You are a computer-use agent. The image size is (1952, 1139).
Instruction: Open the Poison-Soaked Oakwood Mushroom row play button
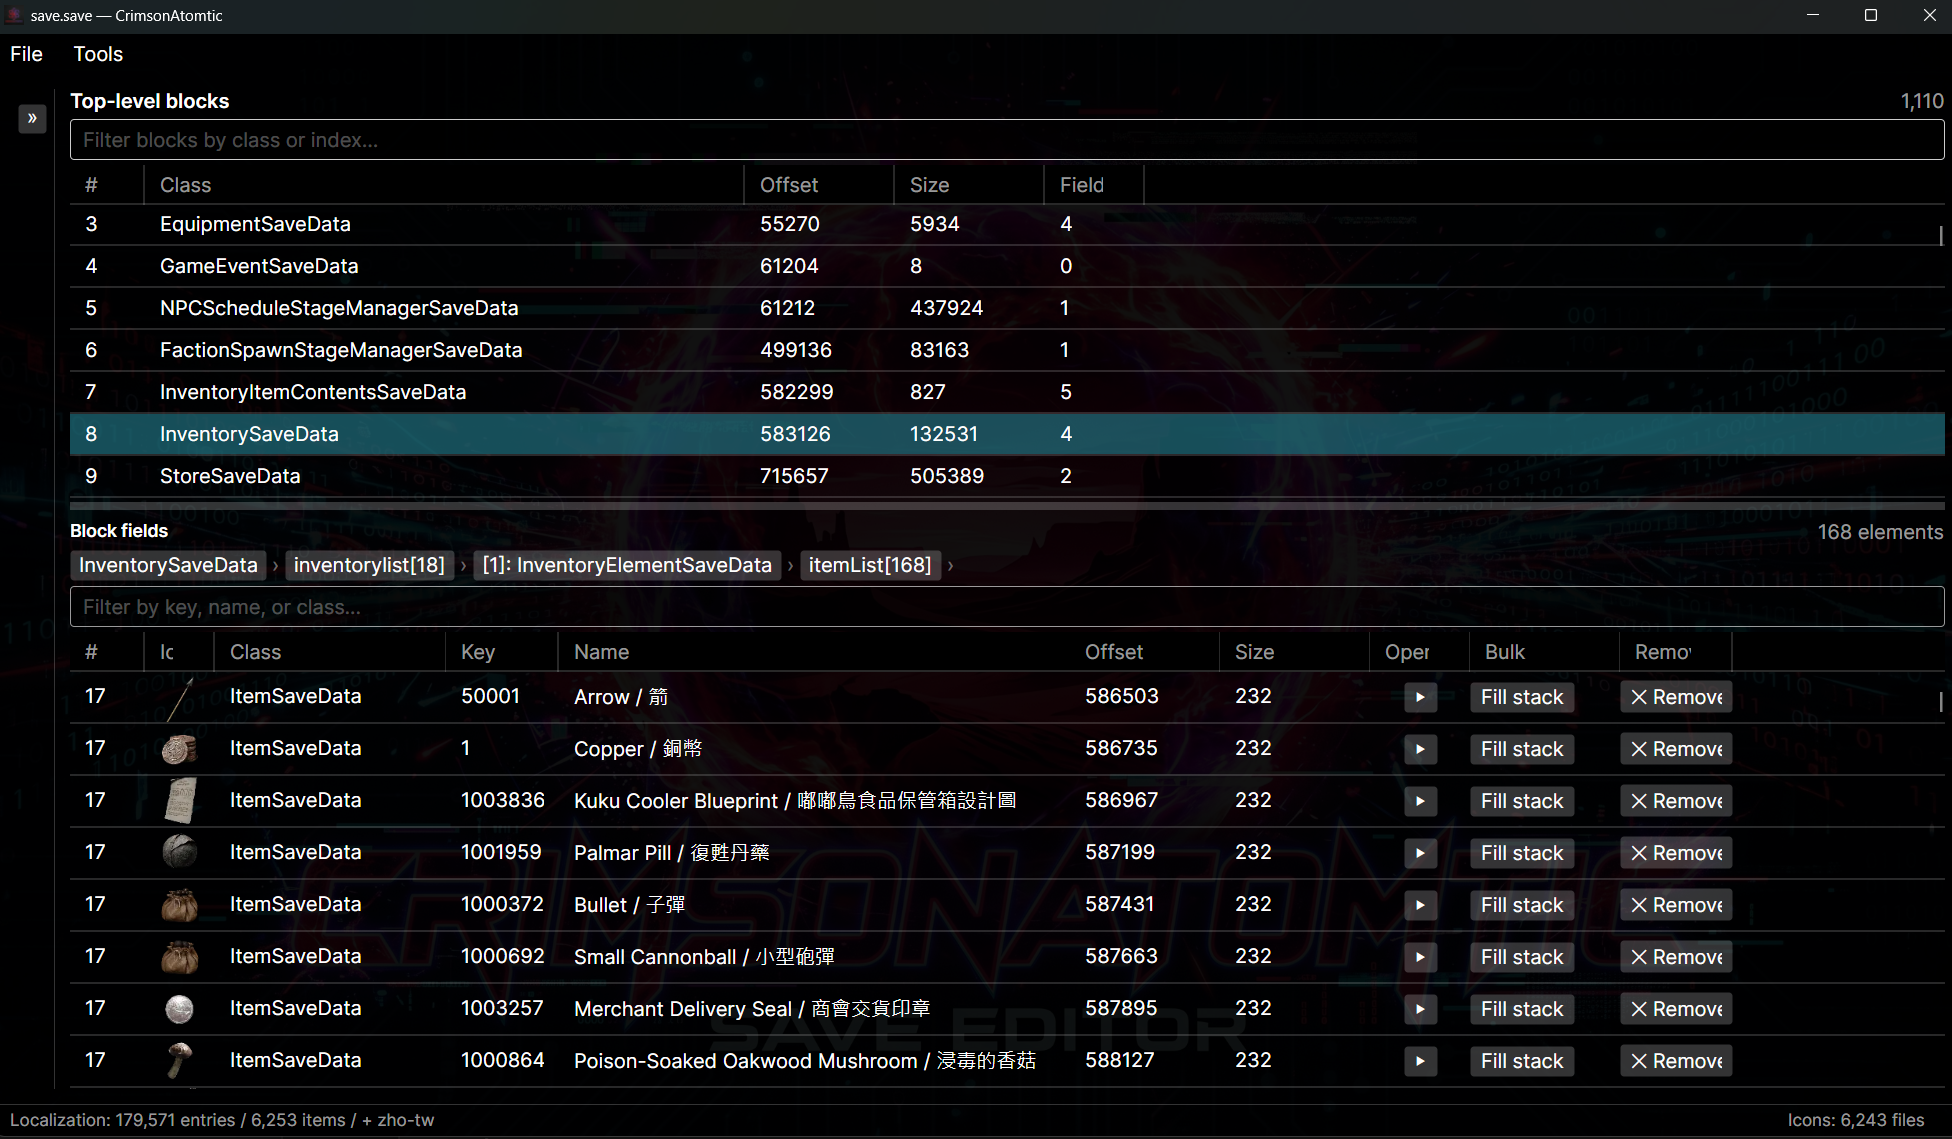(x=1420, y=1061)
